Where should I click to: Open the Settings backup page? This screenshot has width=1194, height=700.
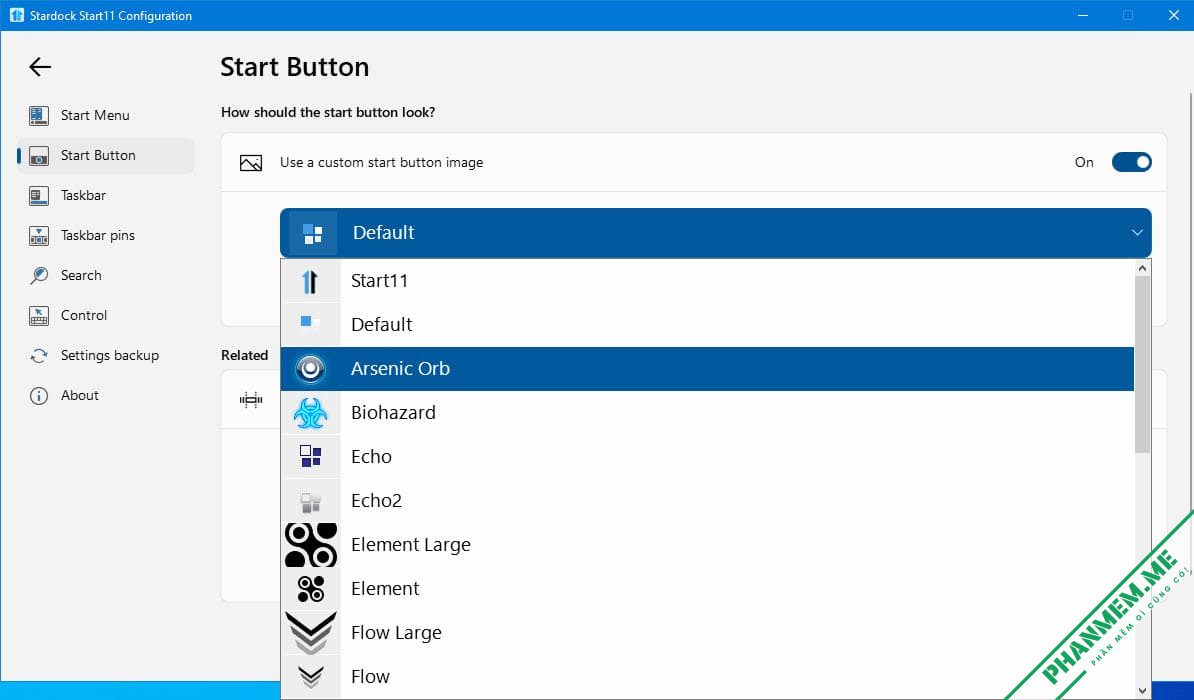[x=105, y=356]
